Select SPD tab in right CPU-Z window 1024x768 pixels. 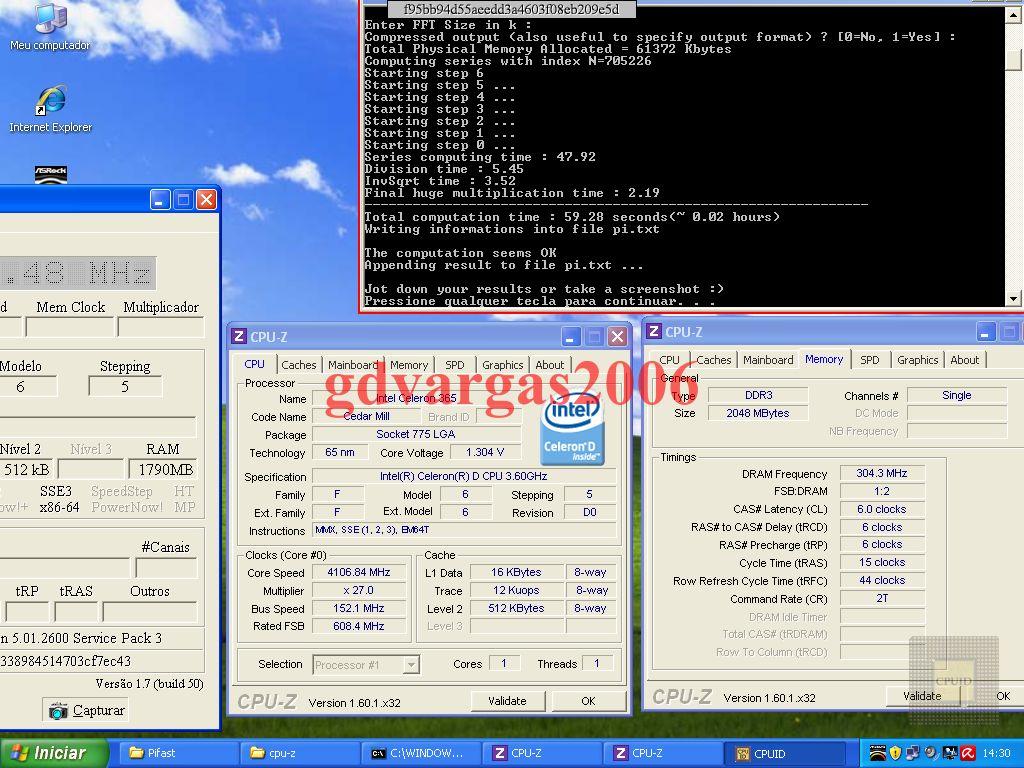click(869, 360)
